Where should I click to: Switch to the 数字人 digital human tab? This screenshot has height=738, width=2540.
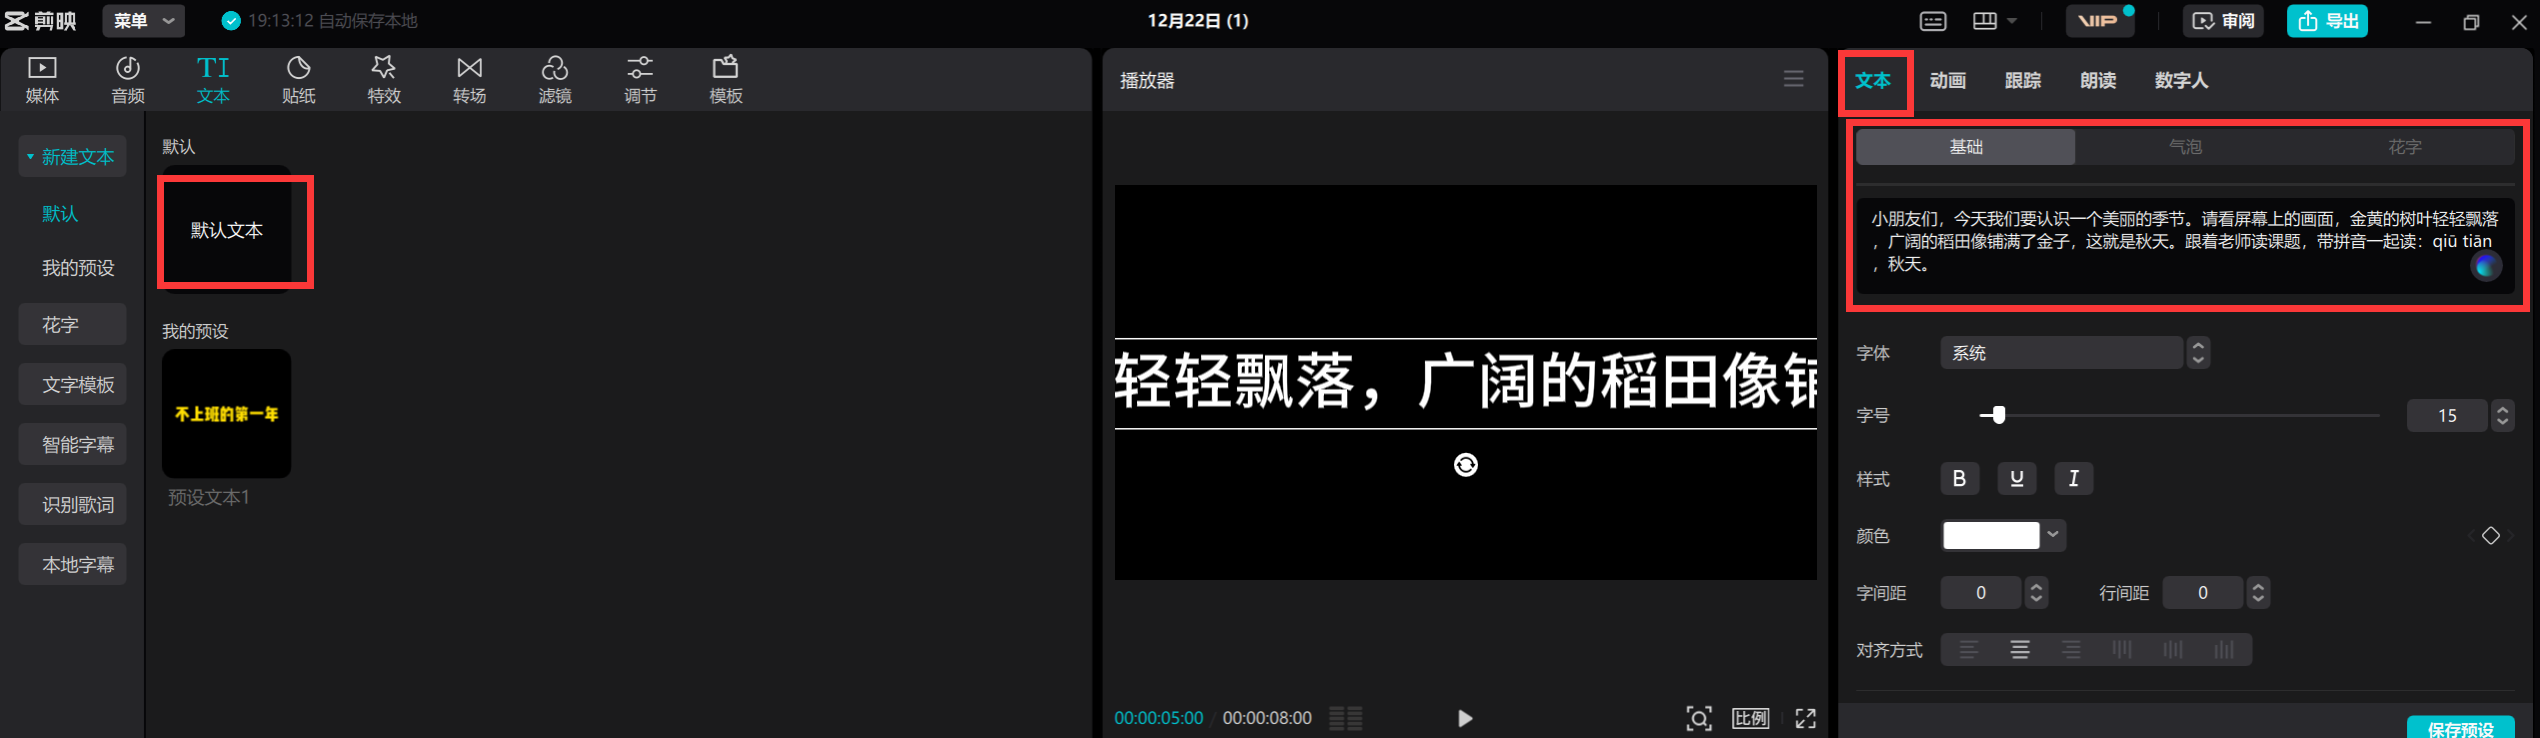pyautogui.click(x=2181, y=80)
